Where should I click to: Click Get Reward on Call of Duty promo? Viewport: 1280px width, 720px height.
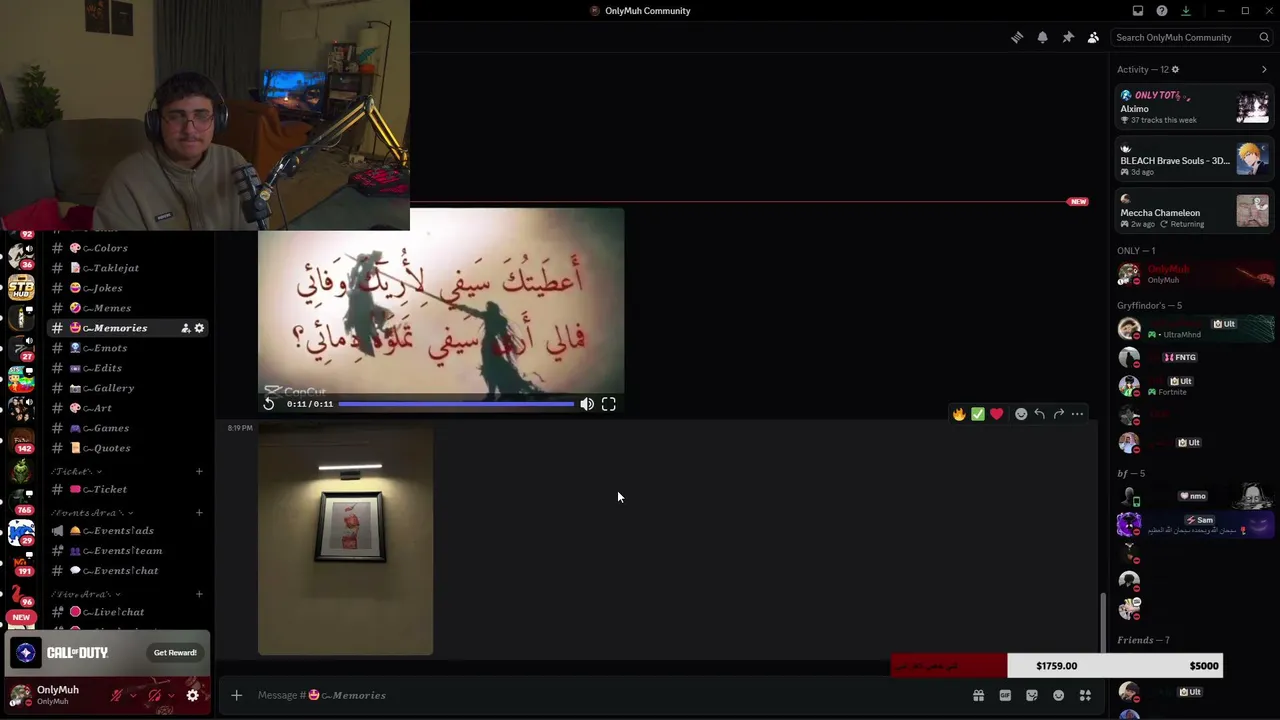click(x=175, y=653)
